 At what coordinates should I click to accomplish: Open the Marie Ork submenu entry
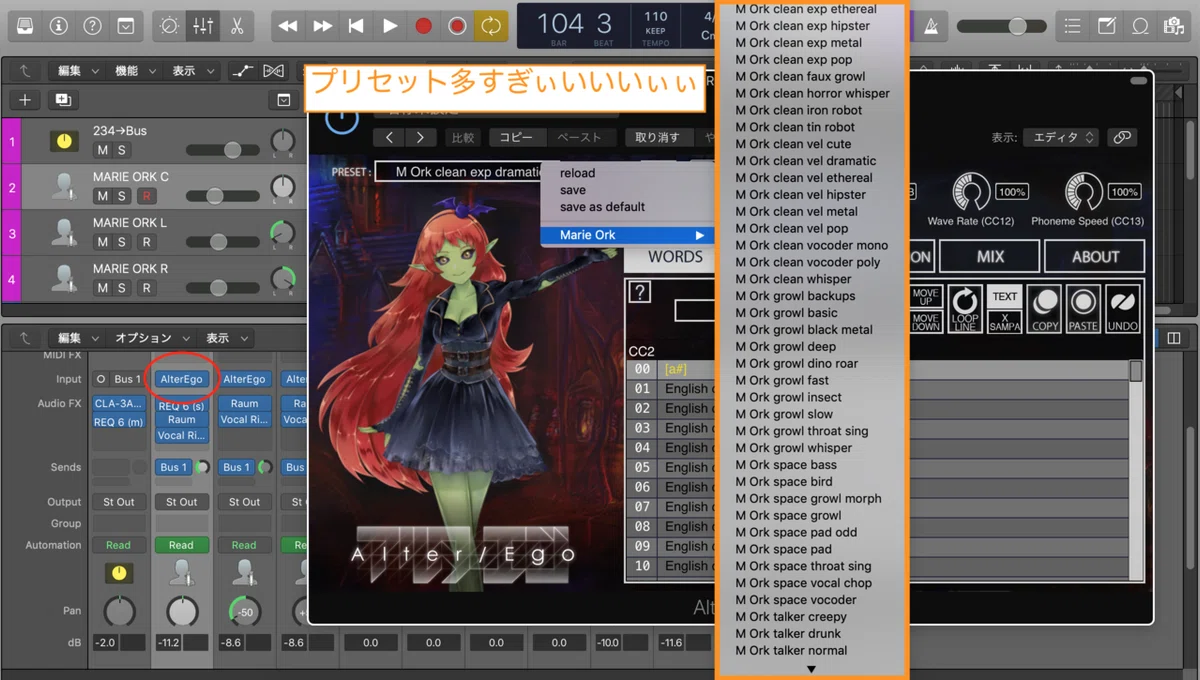627,235
